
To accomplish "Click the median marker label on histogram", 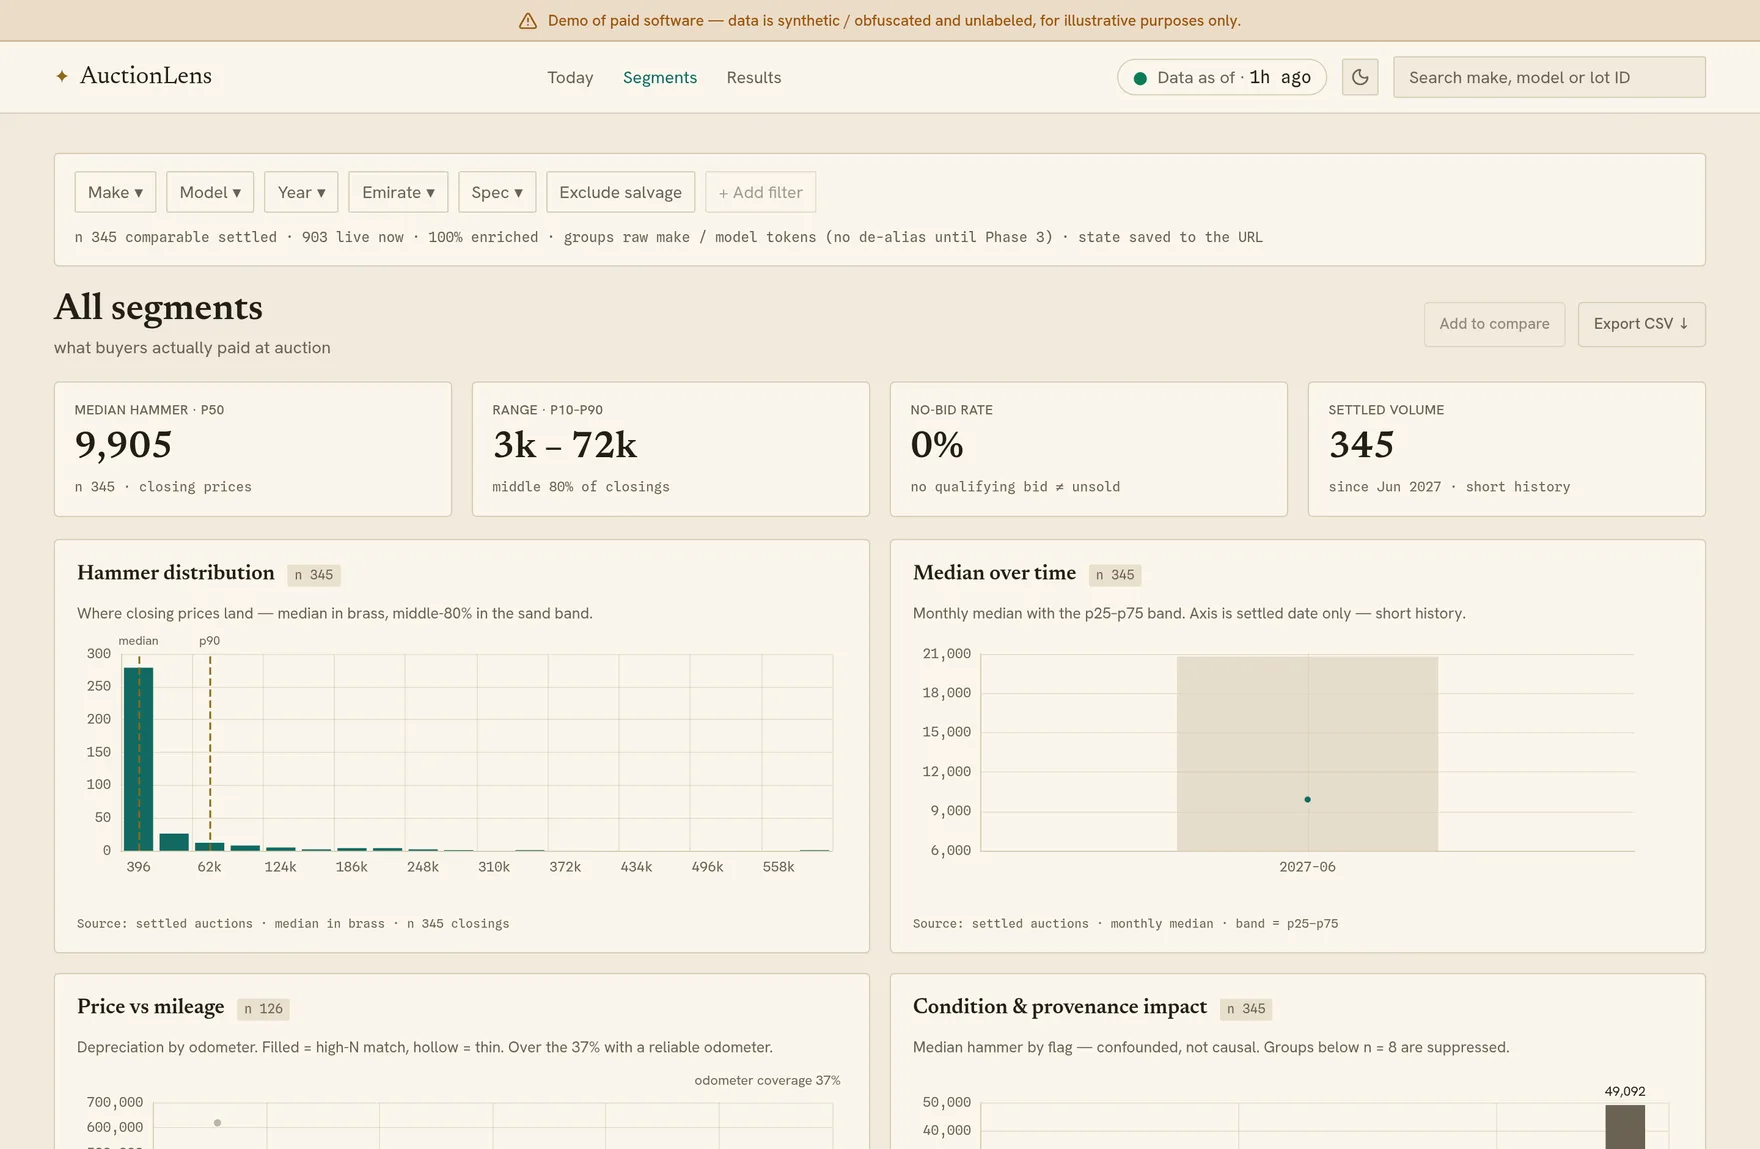I will [138, 641].
